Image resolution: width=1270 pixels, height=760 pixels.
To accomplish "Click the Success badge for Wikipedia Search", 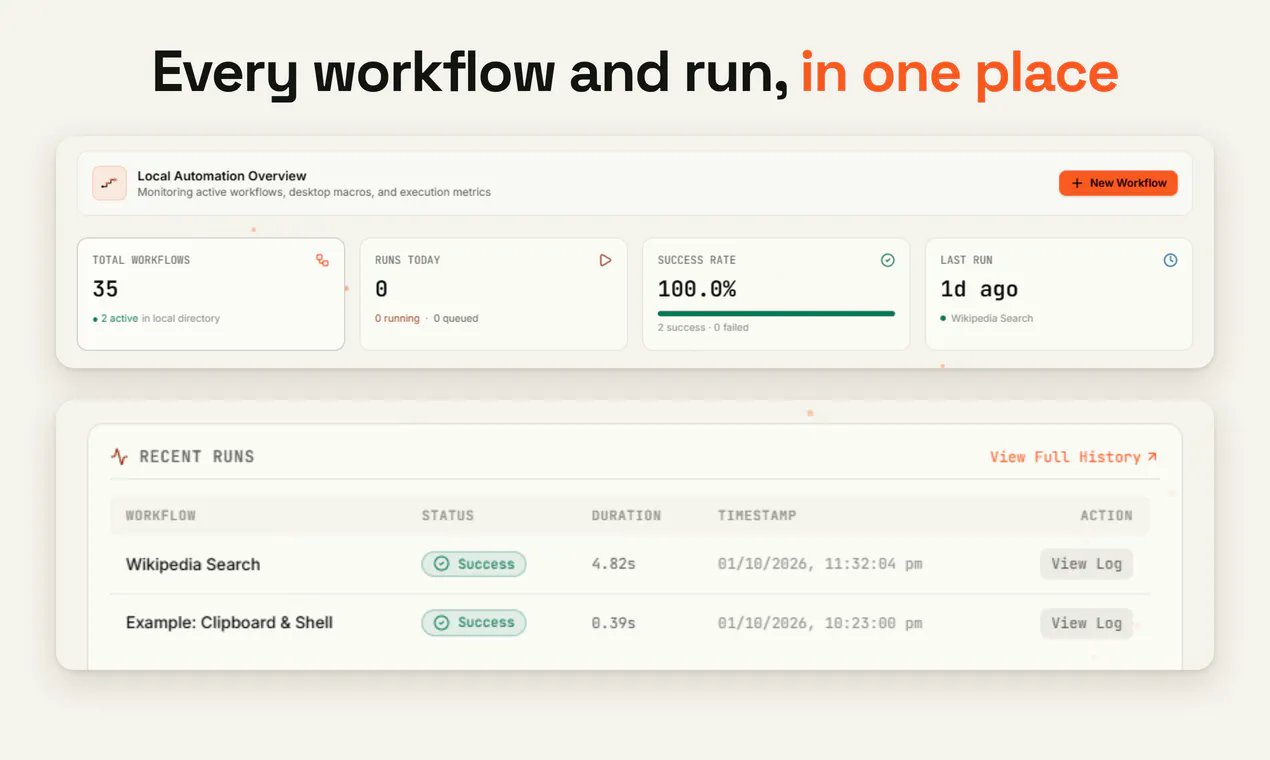I will [x=474, y=564].
